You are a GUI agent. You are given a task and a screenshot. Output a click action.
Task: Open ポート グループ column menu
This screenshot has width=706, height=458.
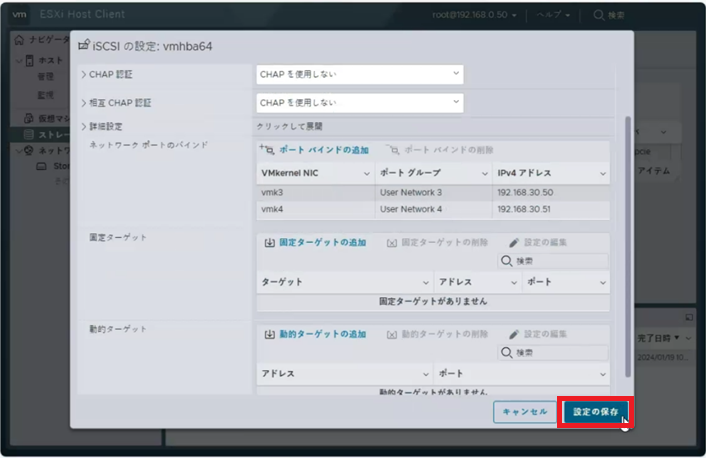point(485,174)
